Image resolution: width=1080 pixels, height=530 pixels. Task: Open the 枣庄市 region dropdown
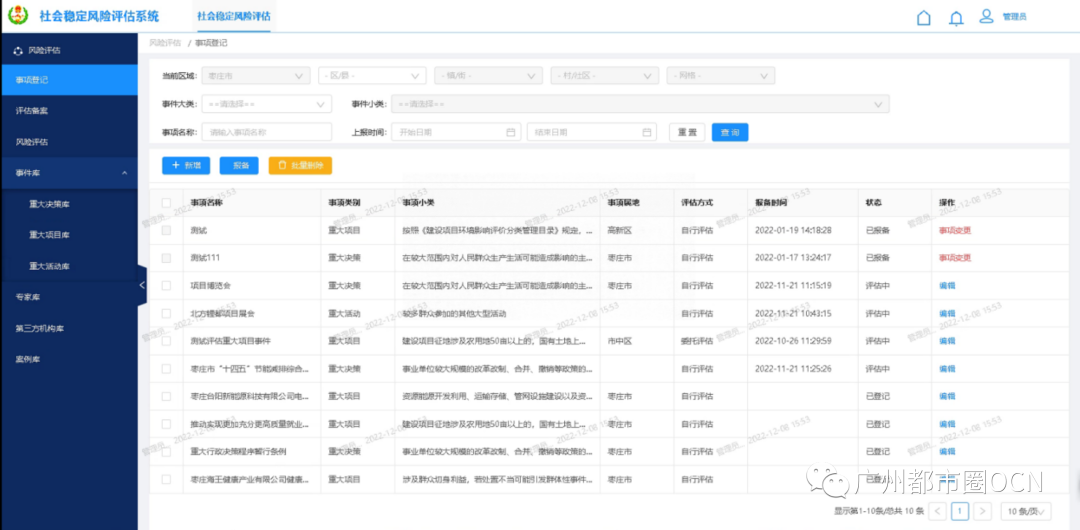click(x=256, y=76)
